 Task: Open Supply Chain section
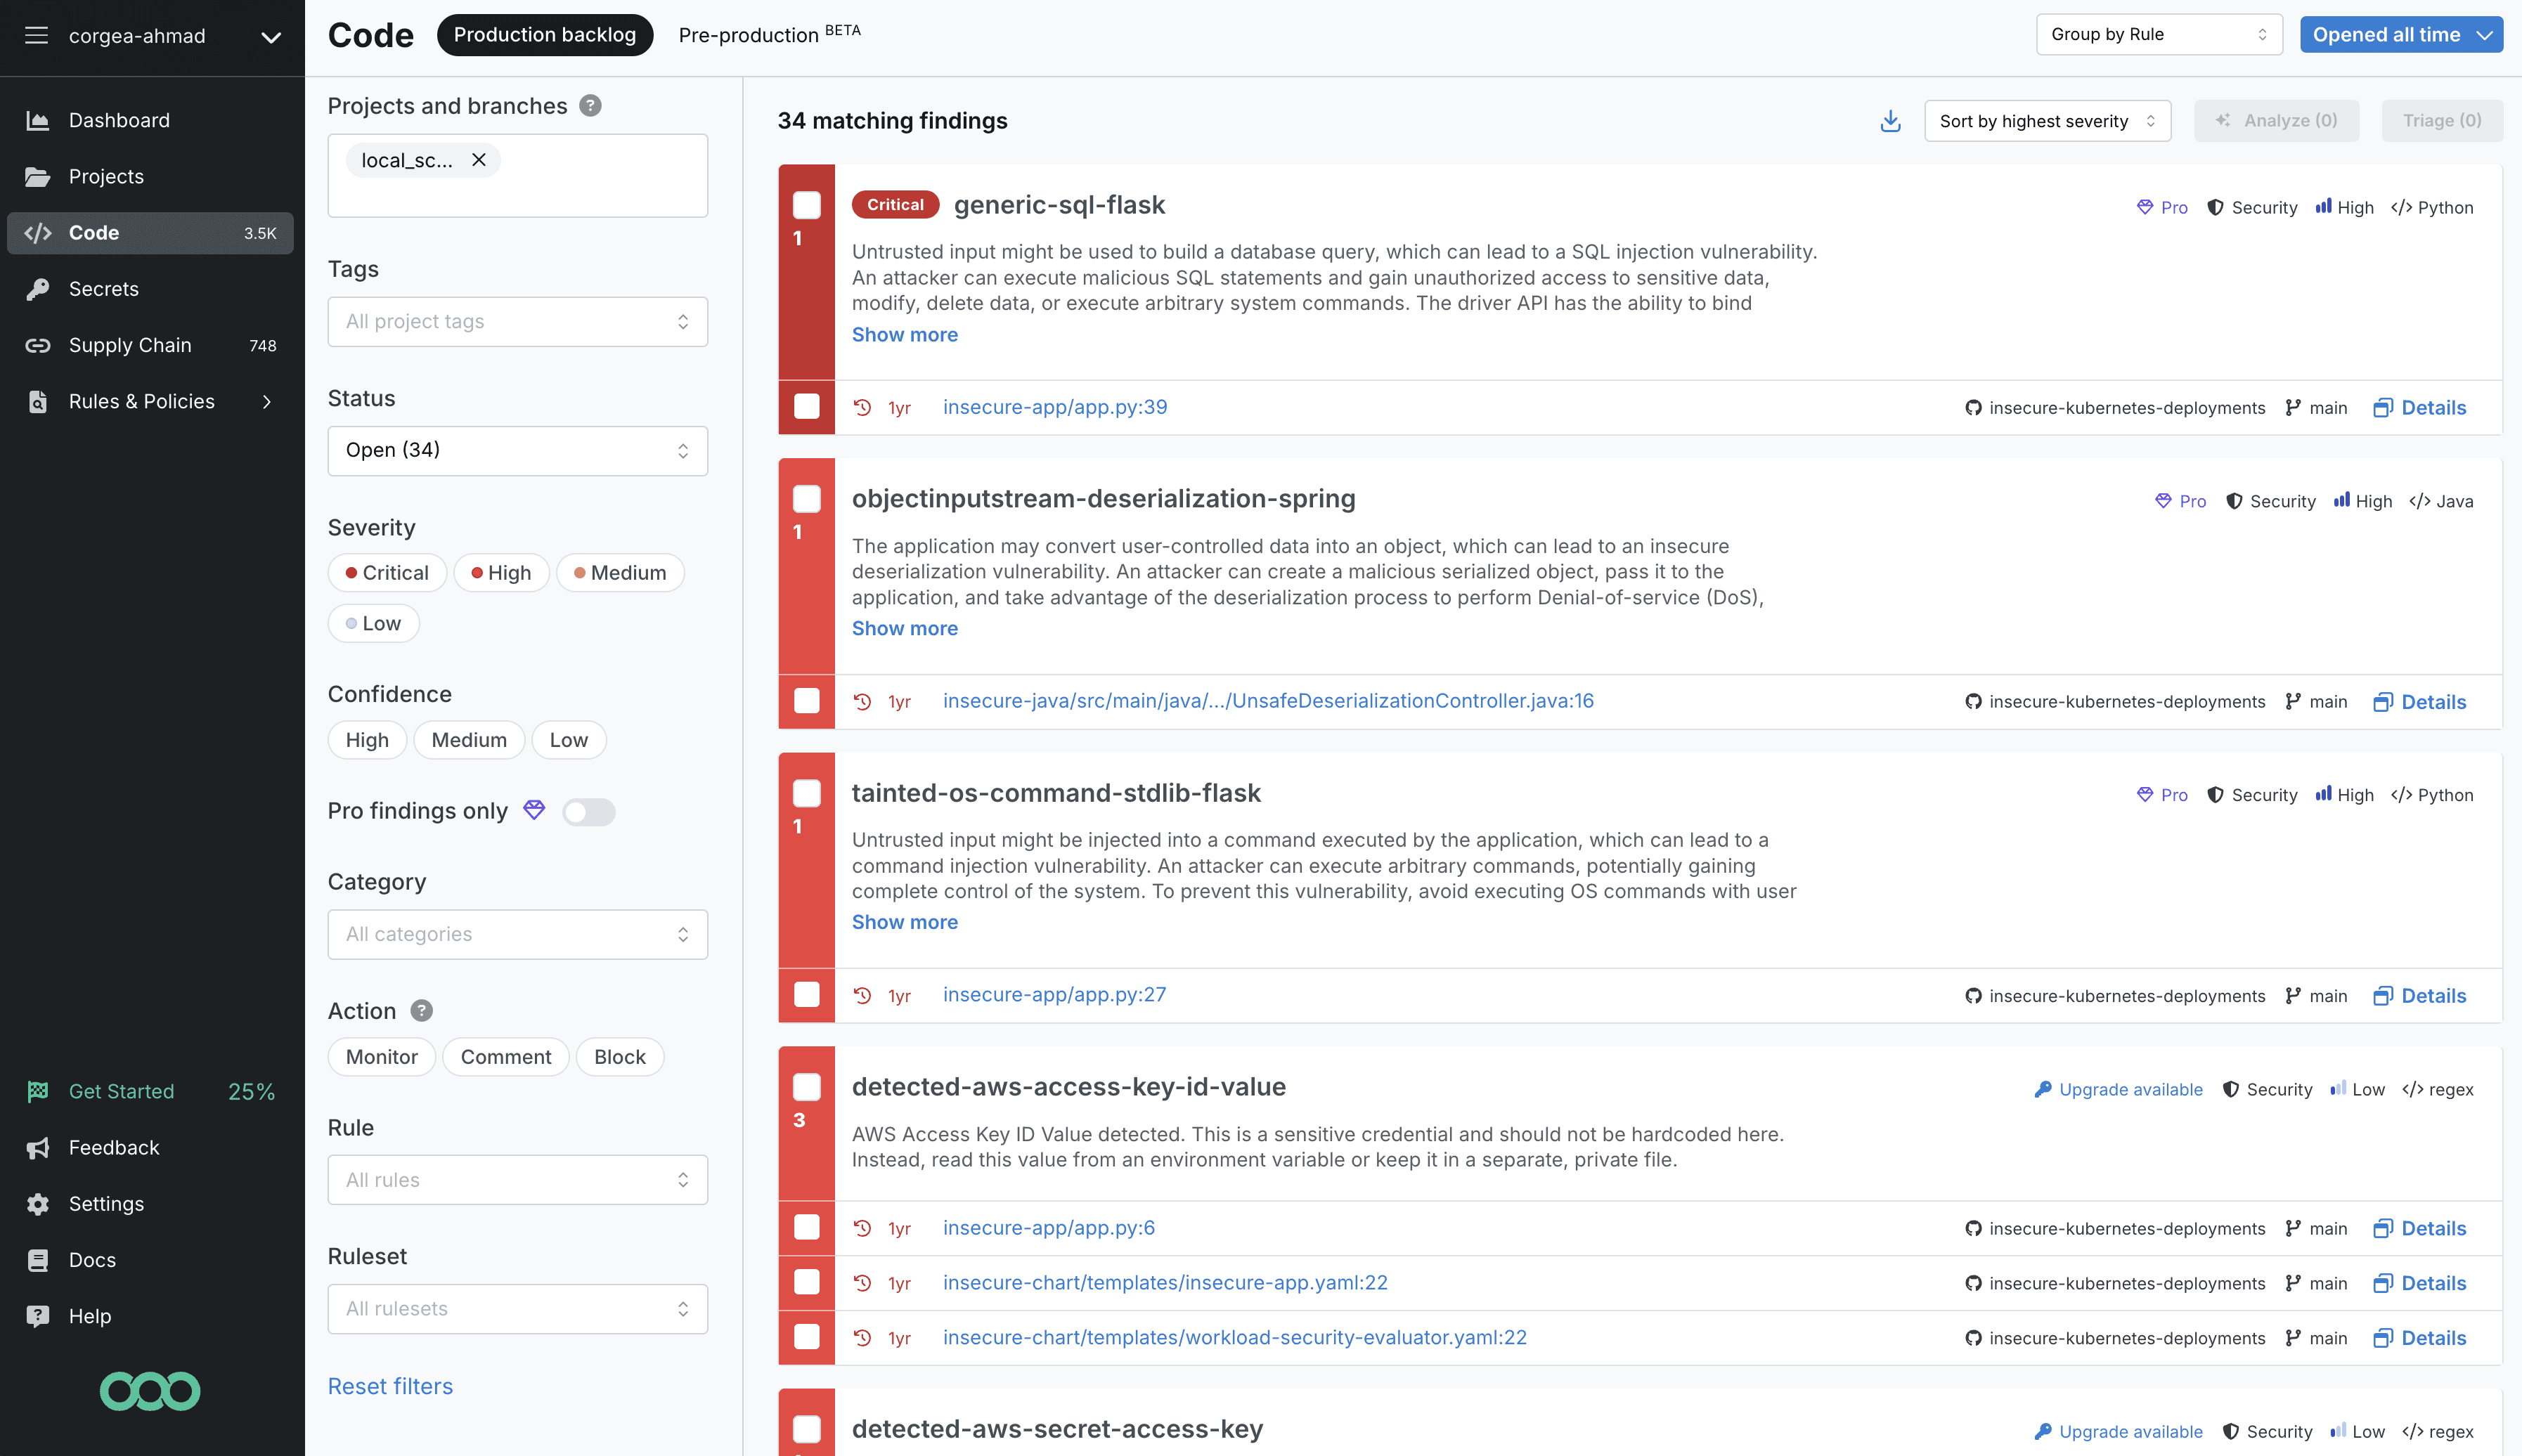pos(130,345)
